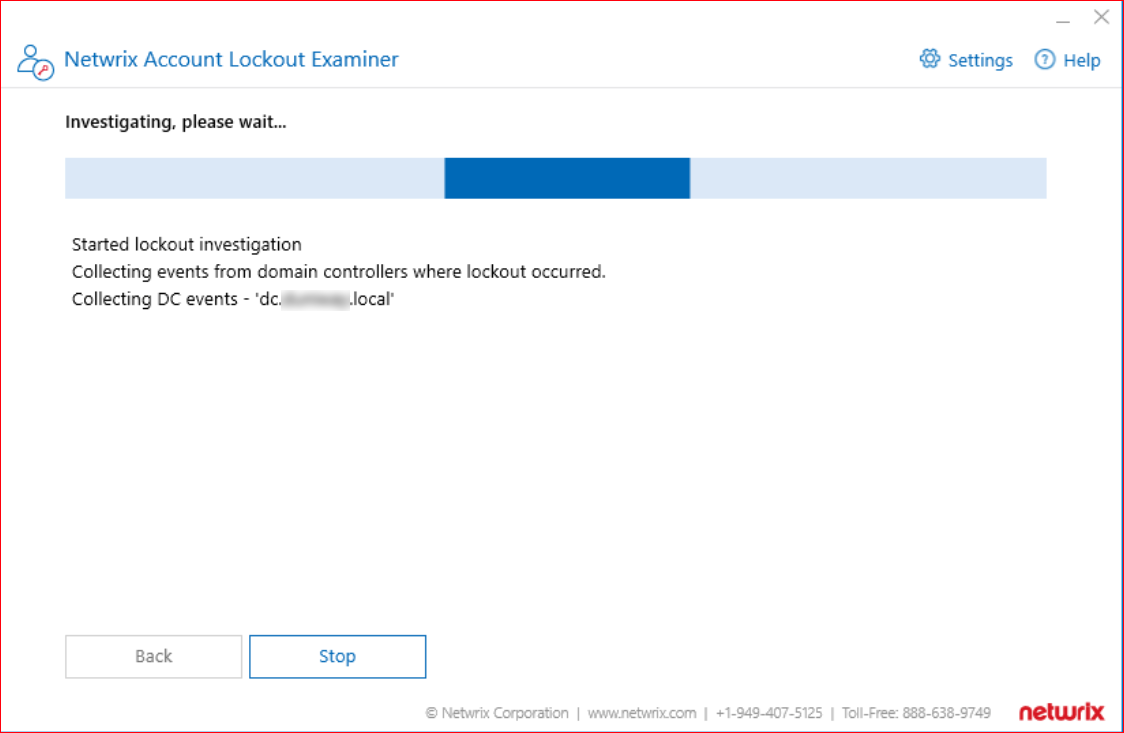Screen dimensions: 1124x733
Task: Click the Toll-Free phone number in footer
Action: pyautogui.click(x=916, y=713)
